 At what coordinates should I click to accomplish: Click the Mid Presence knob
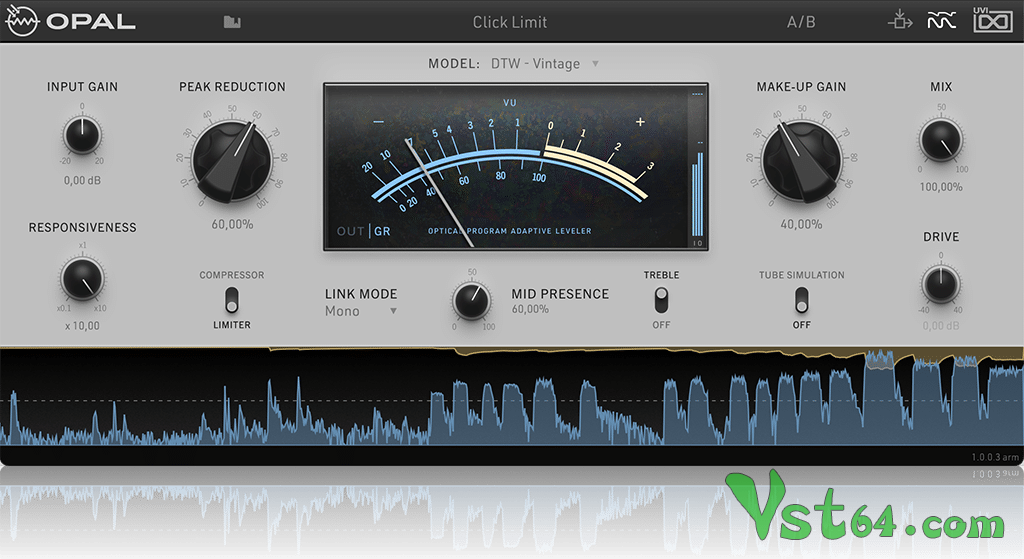(472, 300)
